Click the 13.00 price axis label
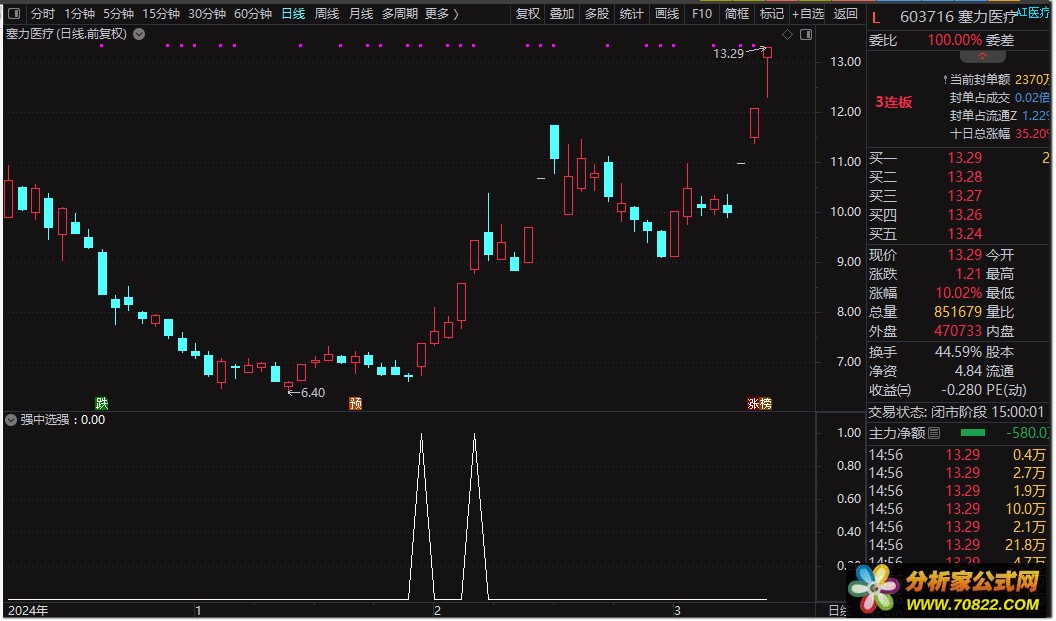This screenshot has height=621, width=1056. [845, 61]
